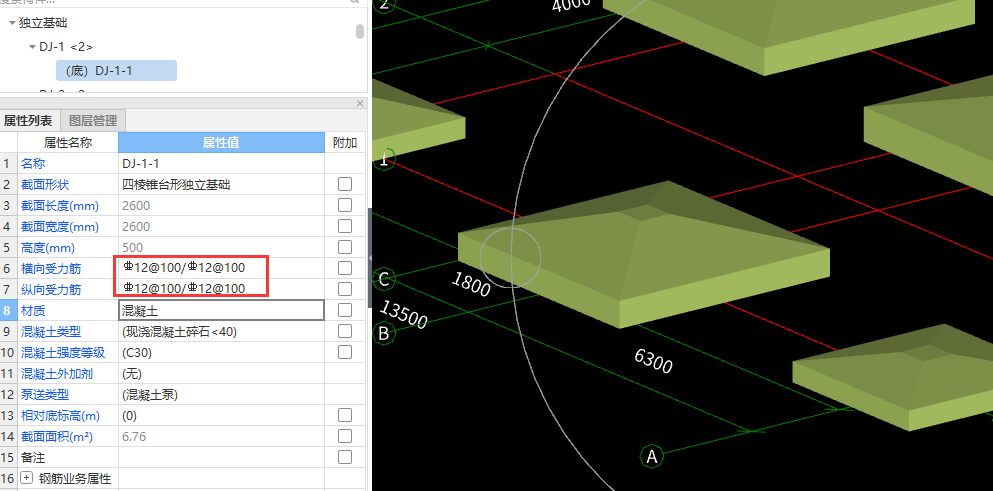
Task: Click the 附加 column header
Action: click(x=345, y=143)
